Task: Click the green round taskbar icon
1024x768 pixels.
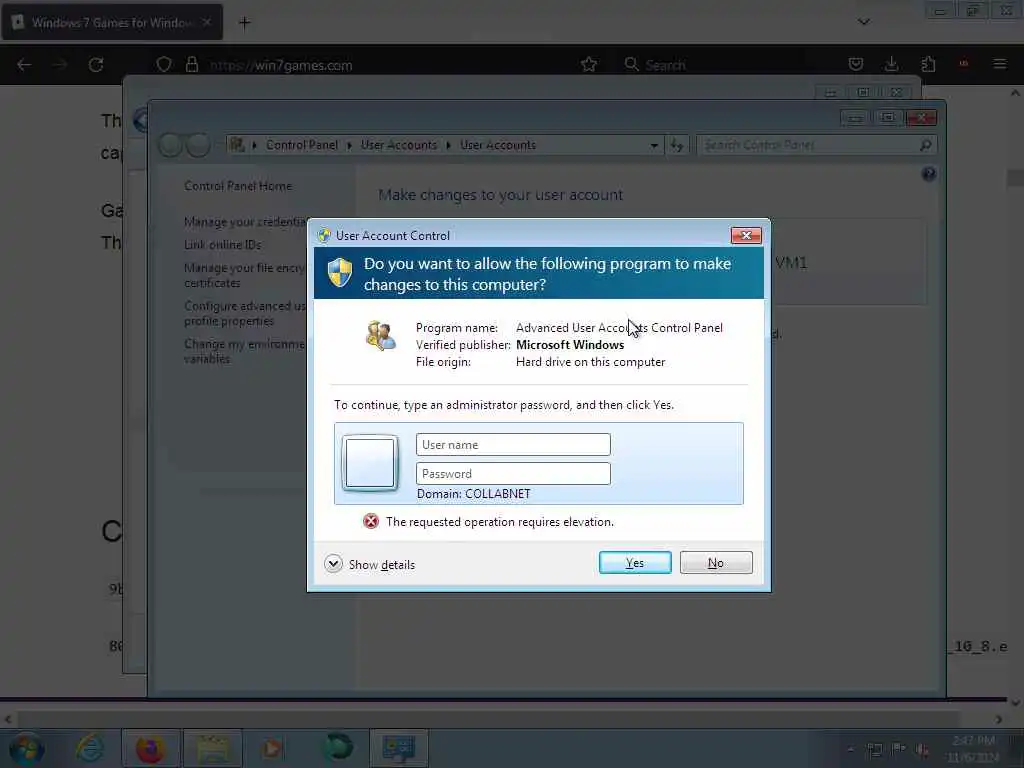Action: point(339,747)
